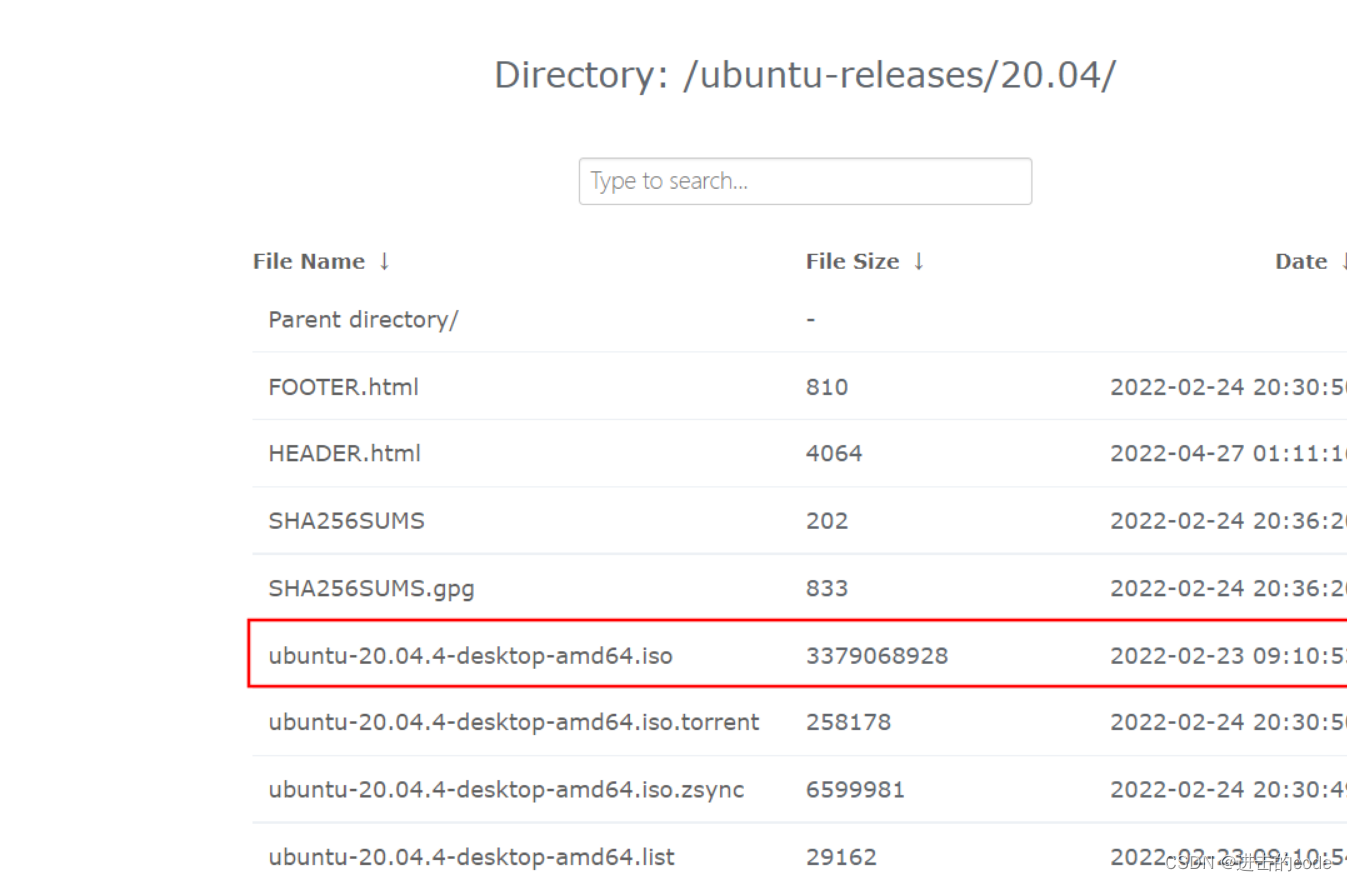This screenshot has width=1347, height=881.
Task: Select the file size 258178
Action: click(848, 722)
